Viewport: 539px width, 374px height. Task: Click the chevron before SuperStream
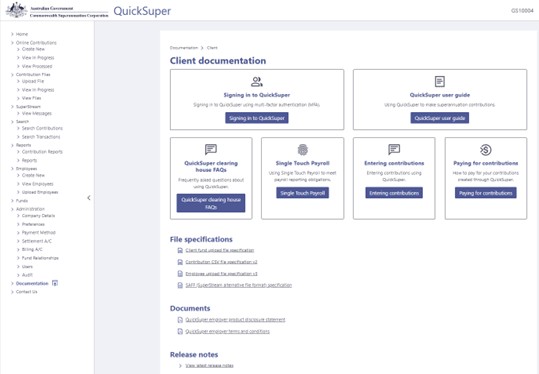coord(12,107)
